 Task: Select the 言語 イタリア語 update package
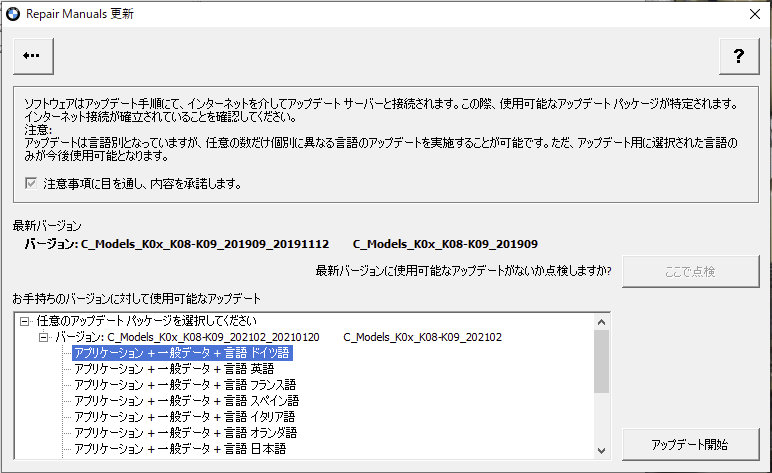185,417
